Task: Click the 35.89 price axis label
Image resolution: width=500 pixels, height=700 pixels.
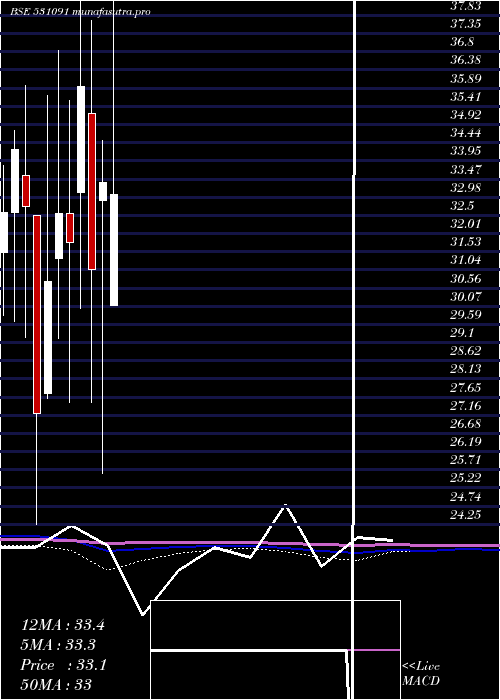Action: click(x=466, y=79)
